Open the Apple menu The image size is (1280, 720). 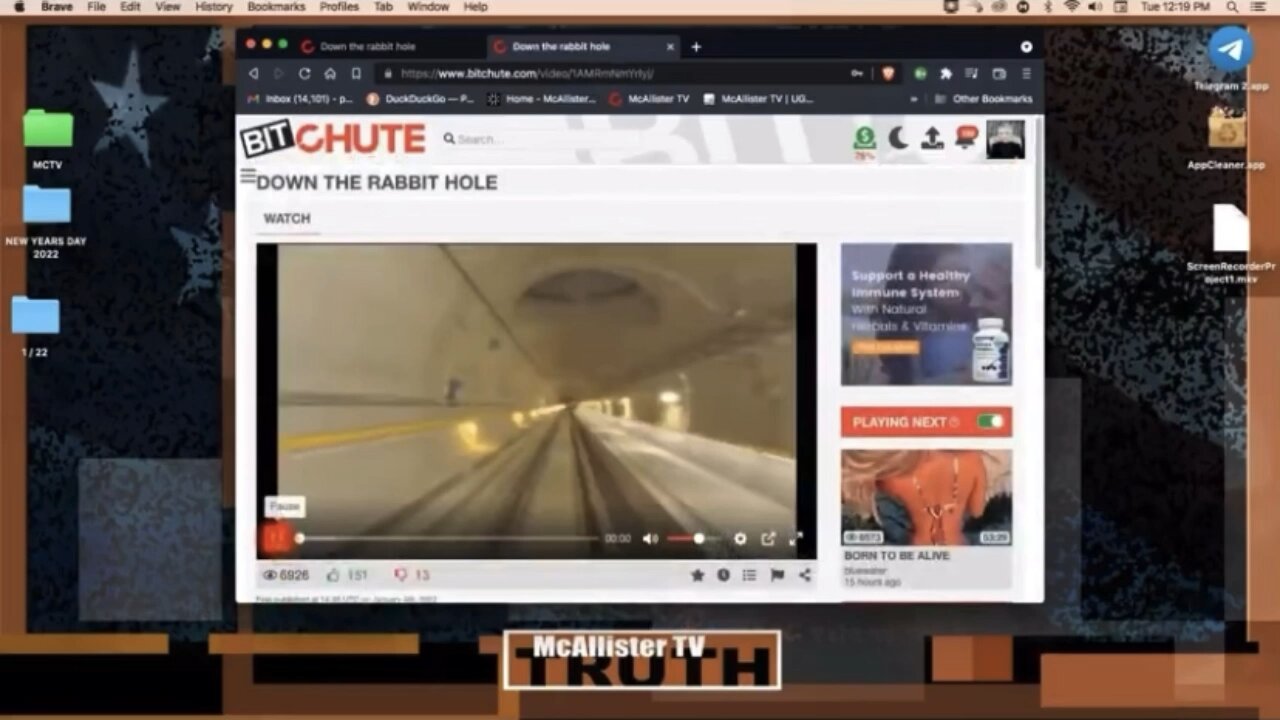pos(19,7)
